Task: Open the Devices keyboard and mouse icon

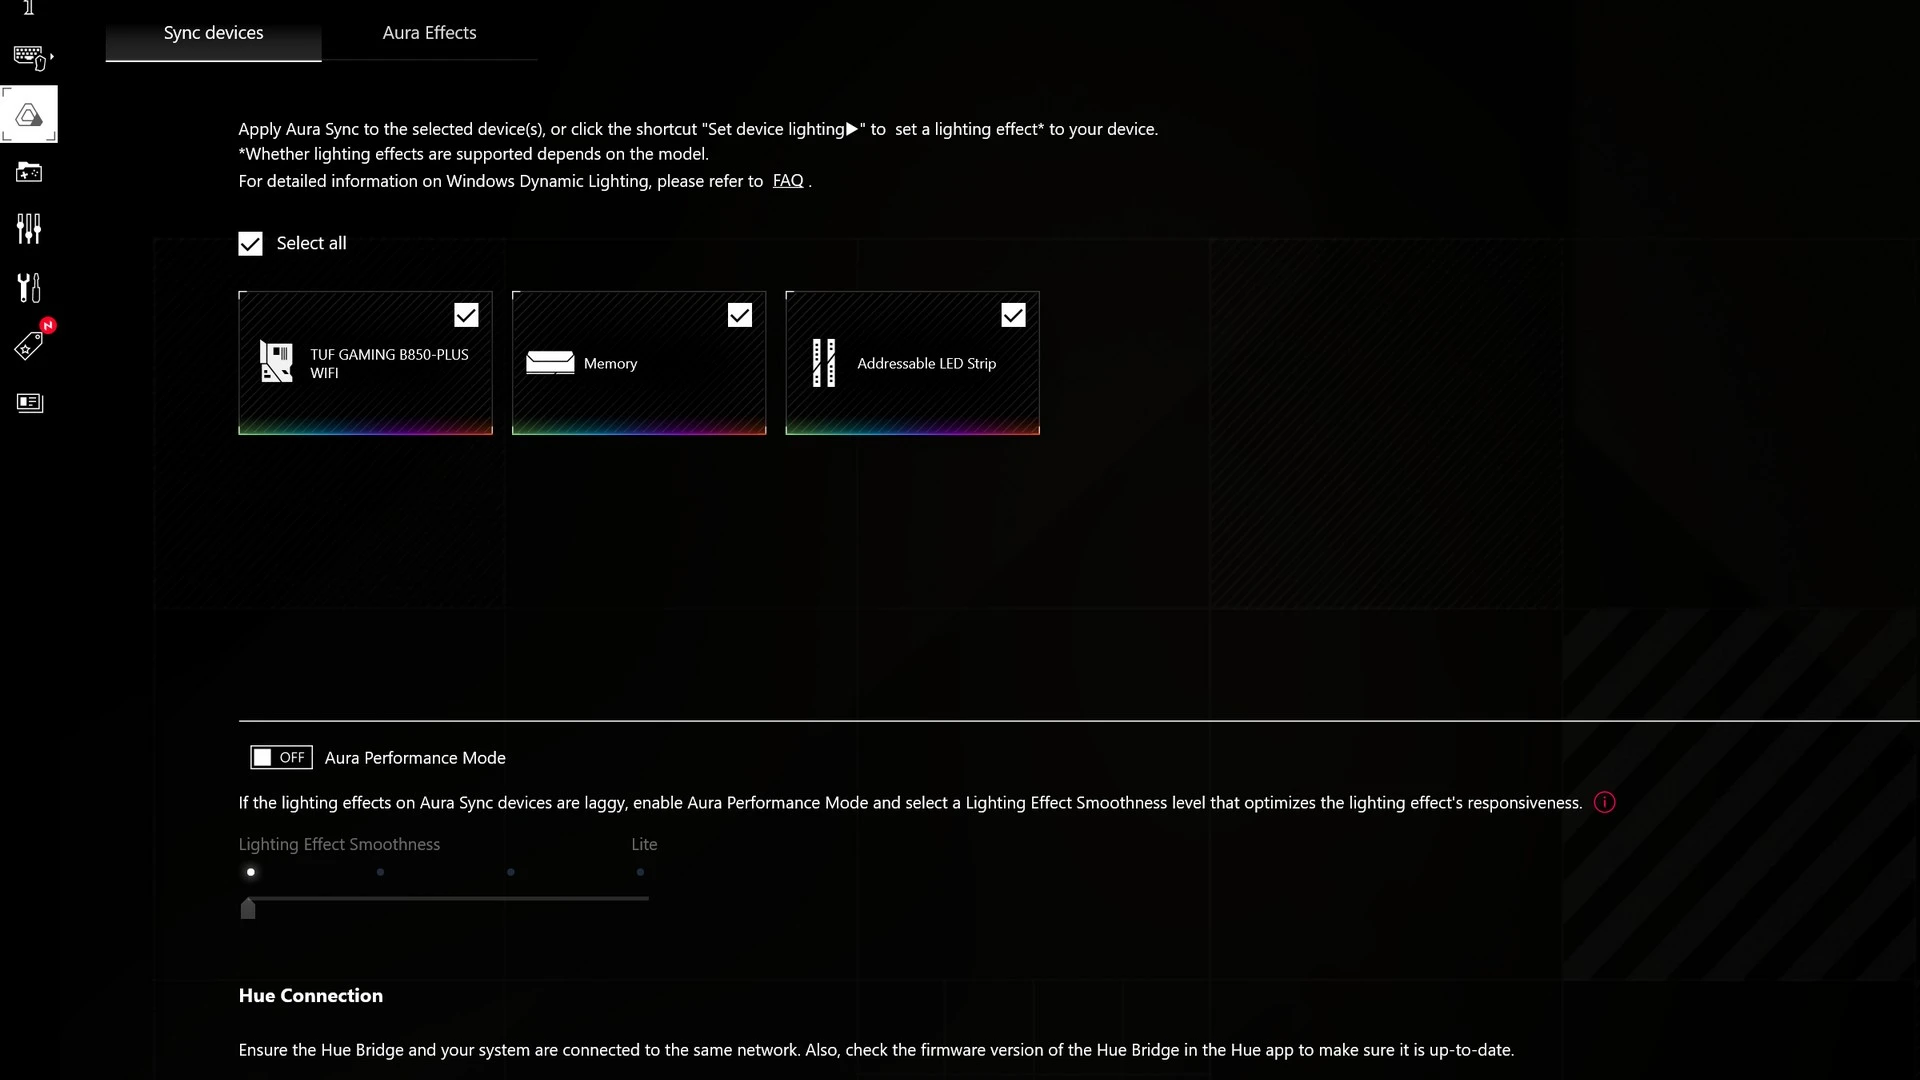Action: (28, 57)
